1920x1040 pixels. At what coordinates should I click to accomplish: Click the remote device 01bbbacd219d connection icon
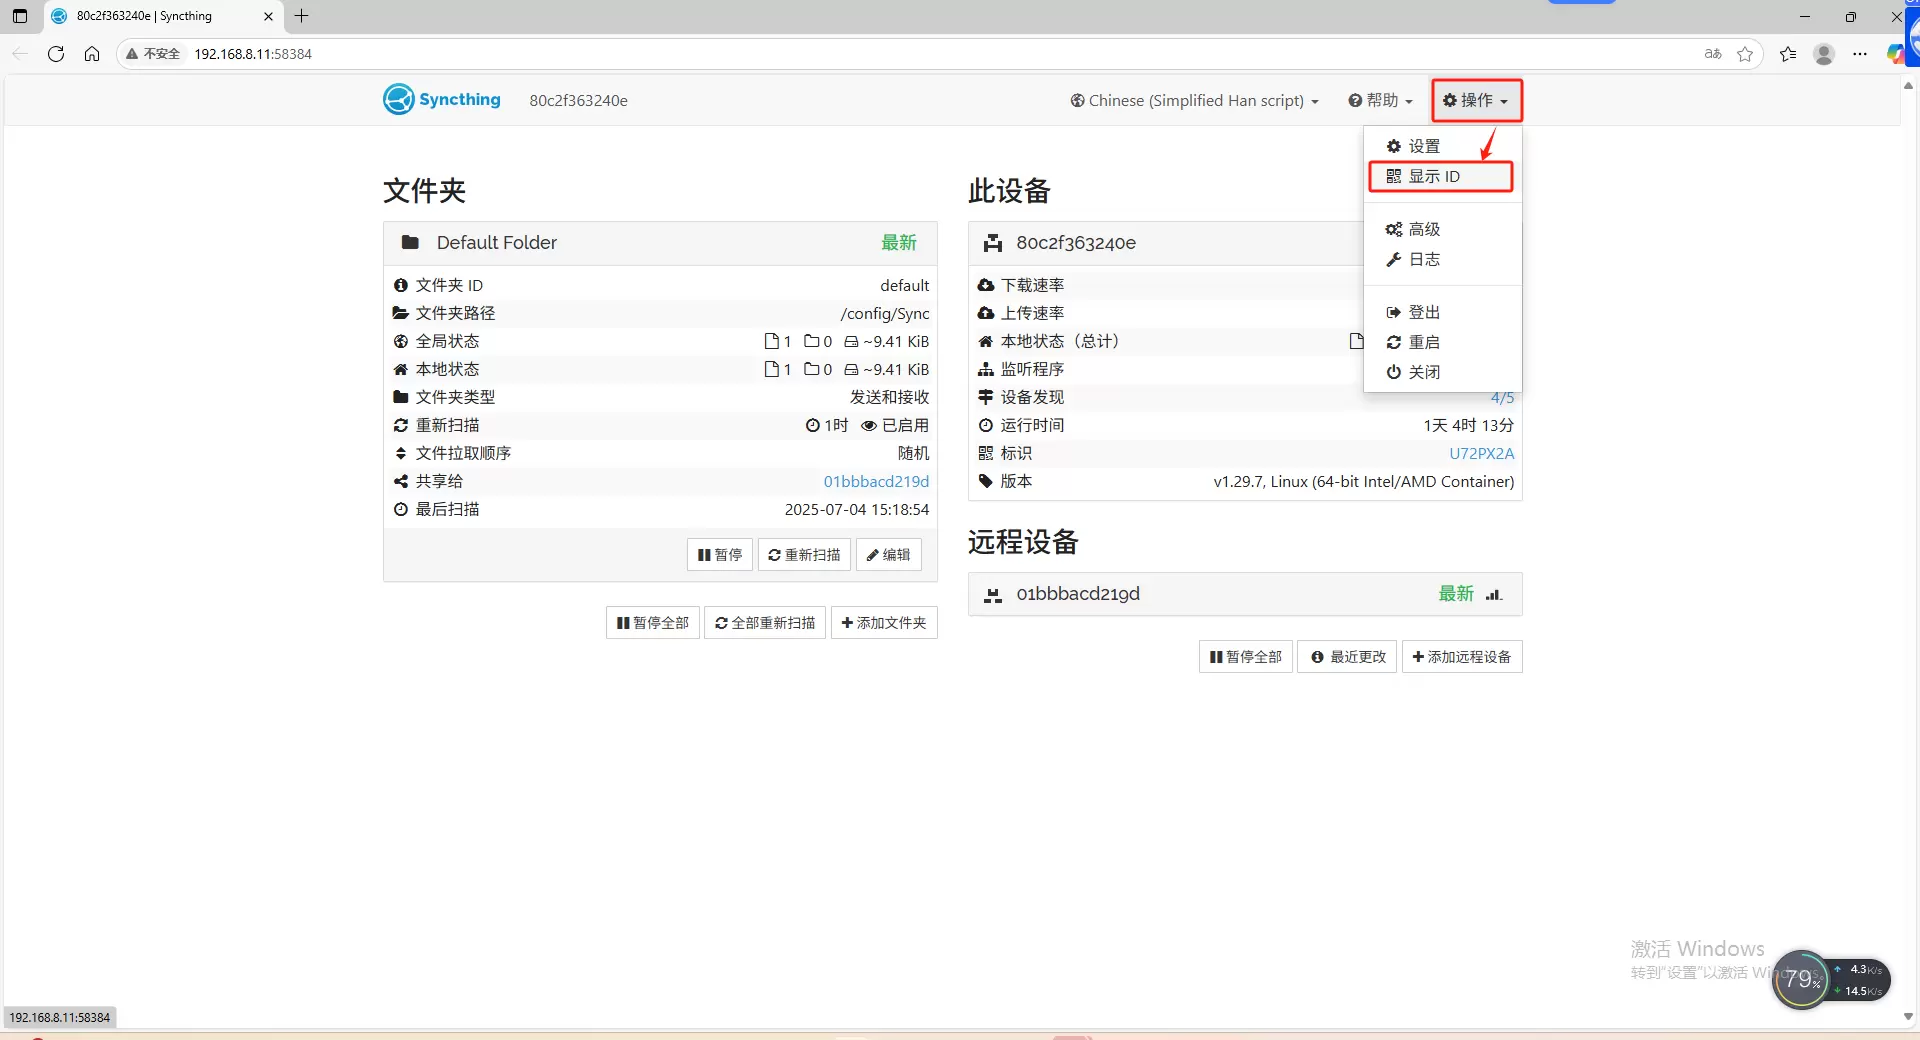pos(1494,594)
